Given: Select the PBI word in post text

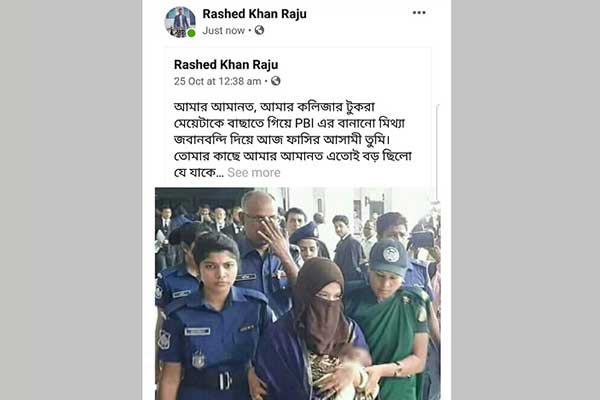Looking at the screenshot, I should tap(304, 123).
